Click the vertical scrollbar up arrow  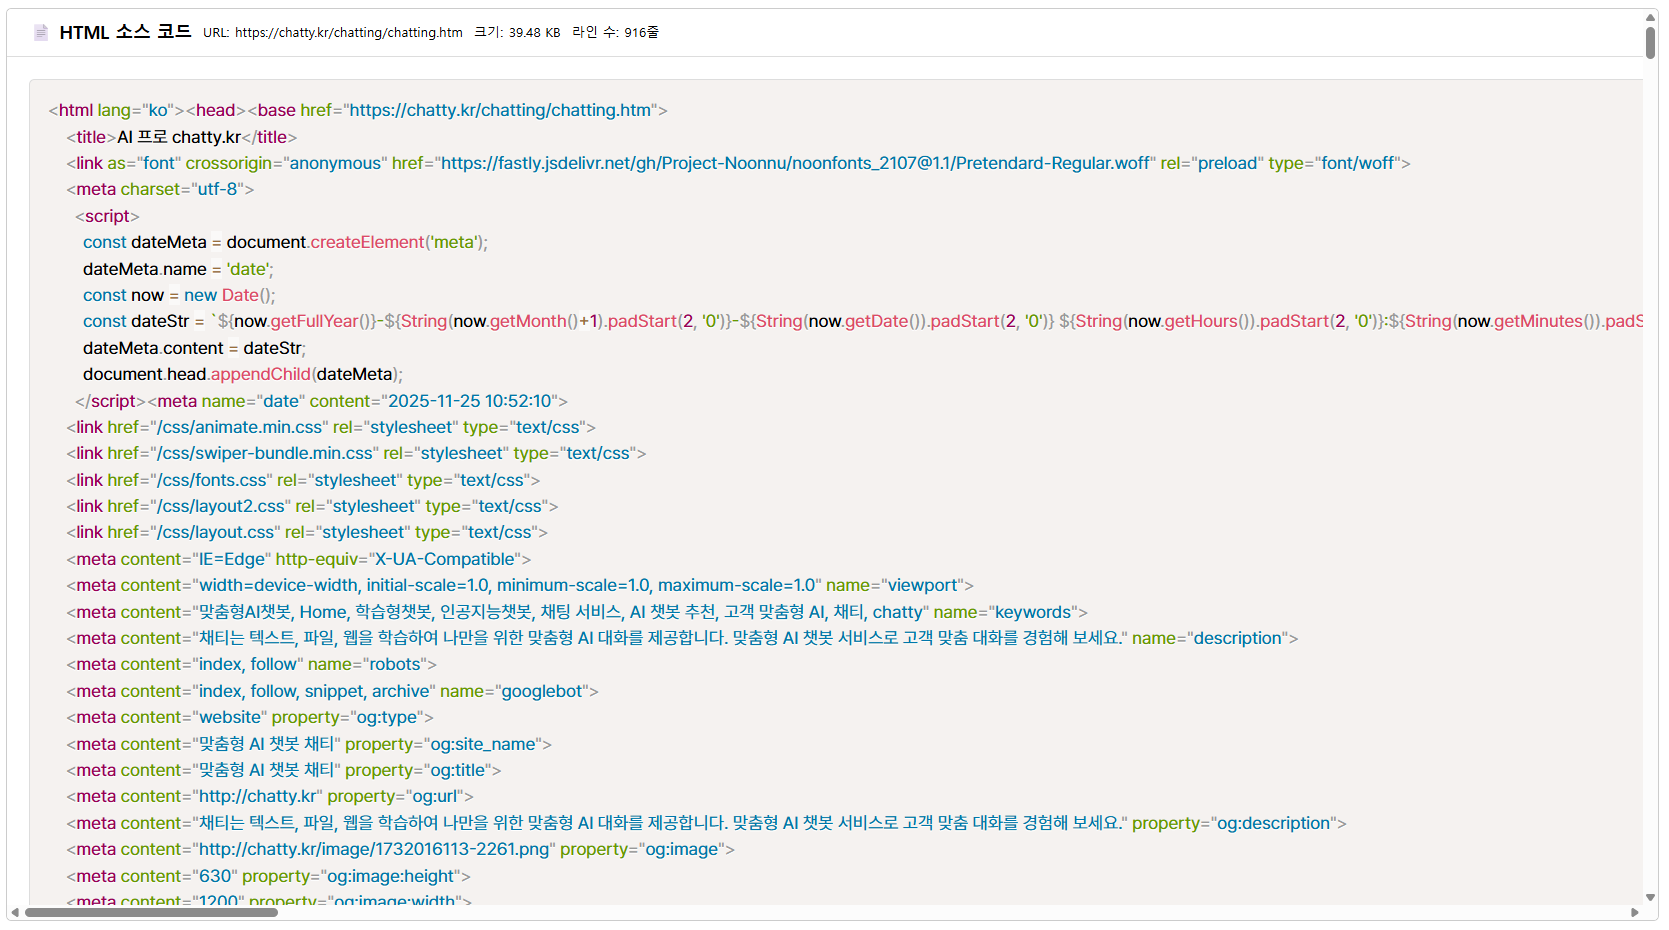(x=1650, y=18)
